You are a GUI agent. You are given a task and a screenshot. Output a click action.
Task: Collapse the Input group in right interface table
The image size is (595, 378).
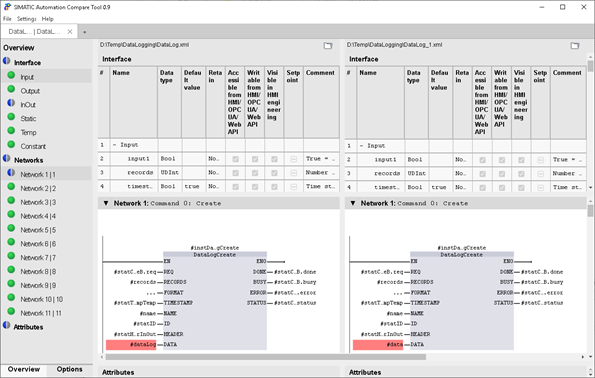tap(361, 146)
